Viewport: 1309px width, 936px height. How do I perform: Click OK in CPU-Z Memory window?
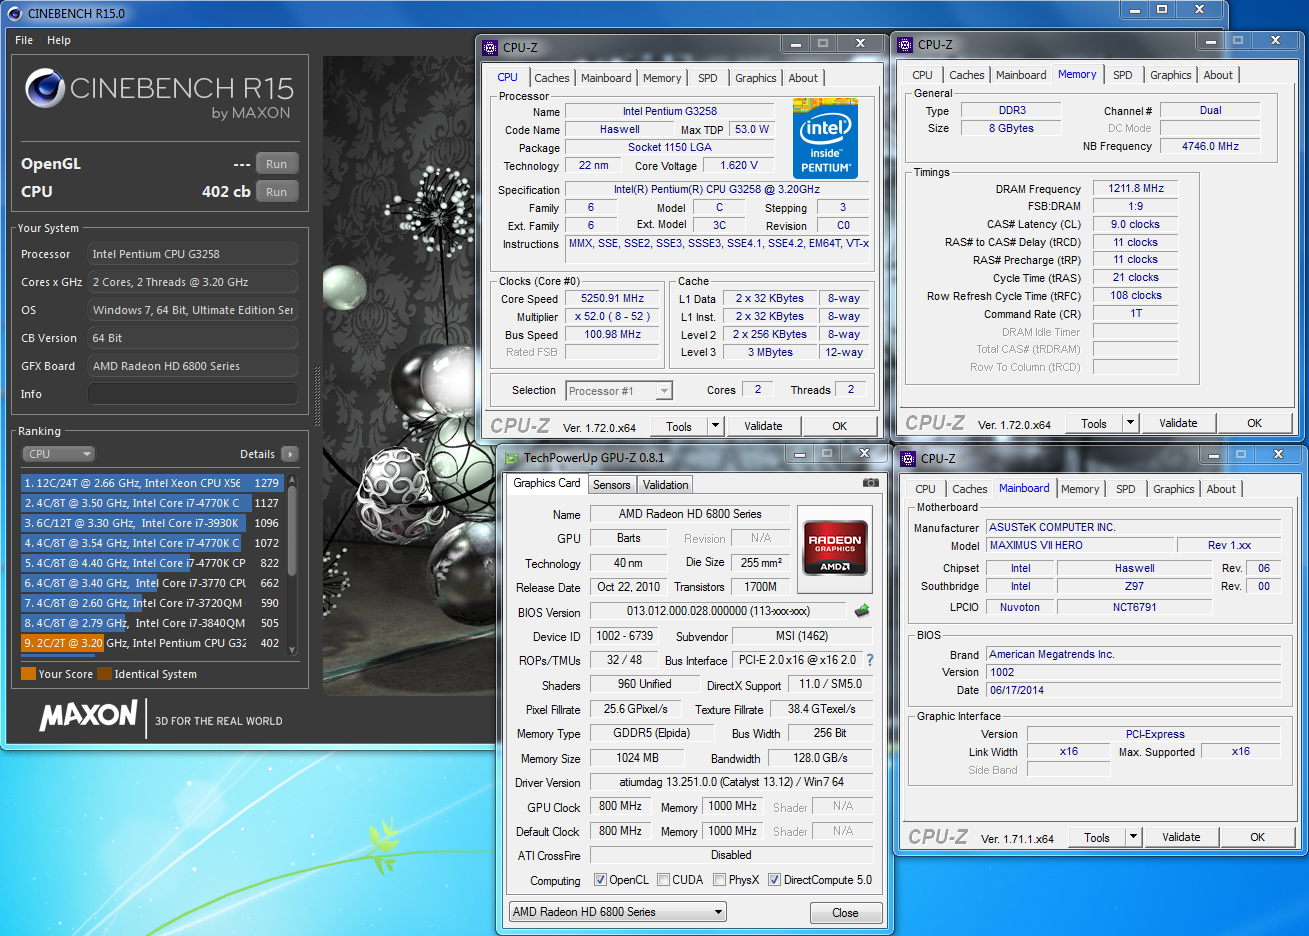(x=1255, y=423)
